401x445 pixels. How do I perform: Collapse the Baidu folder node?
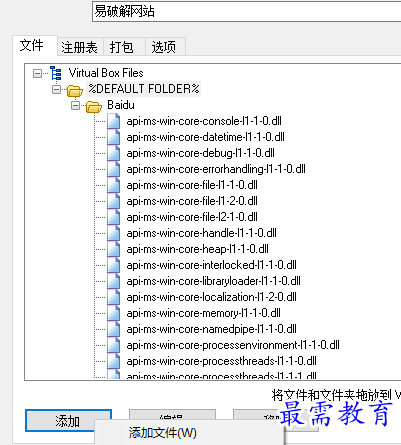point(76,105)
